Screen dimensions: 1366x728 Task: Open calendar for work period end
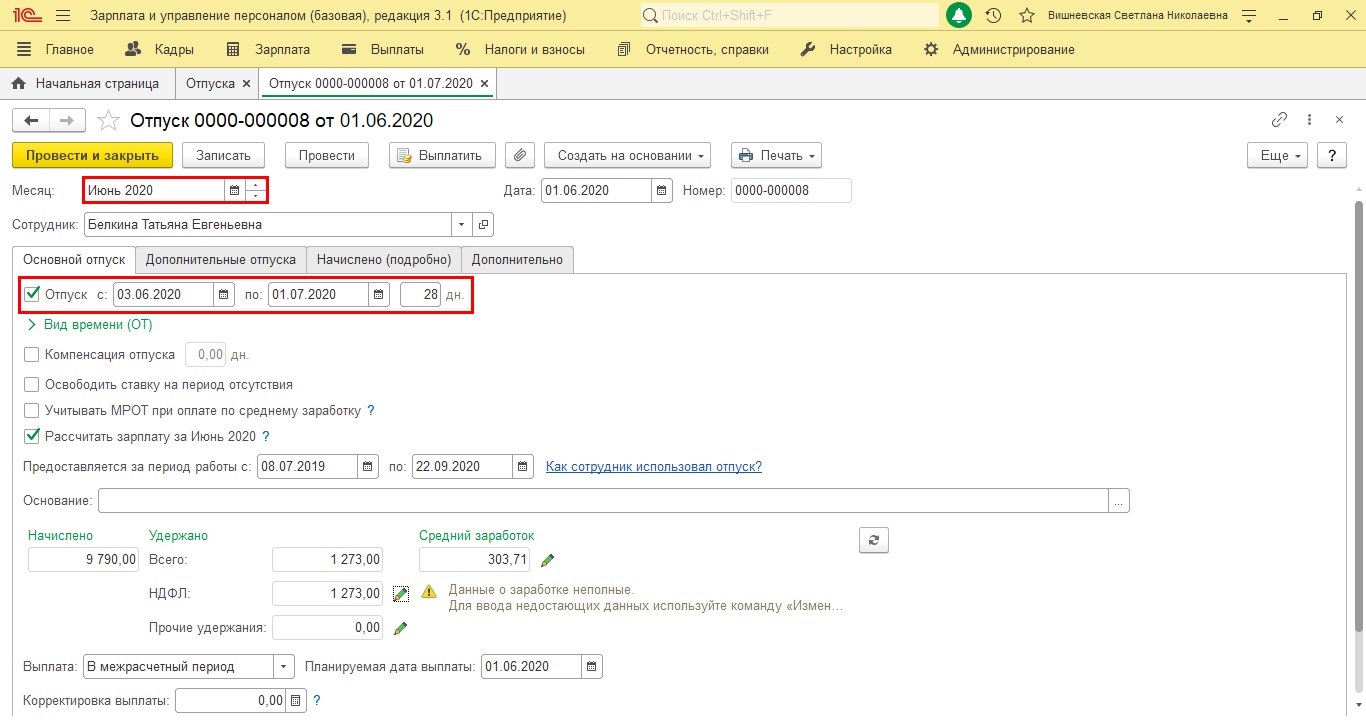click(523, 466)
